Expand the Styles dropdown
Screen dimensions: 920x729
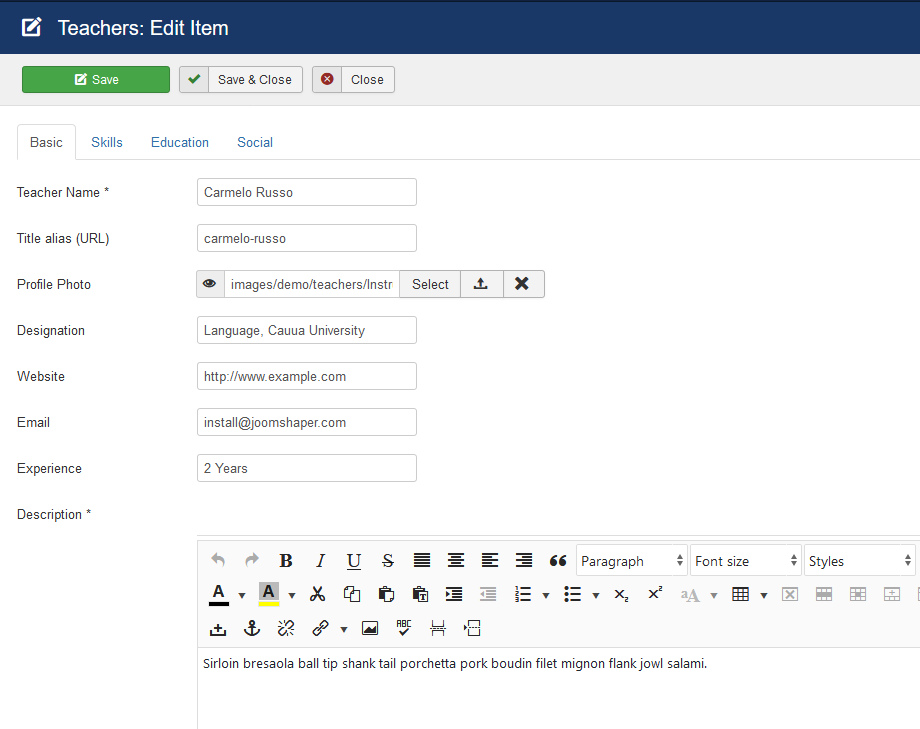pyautogui.click(x=860, y=561)
